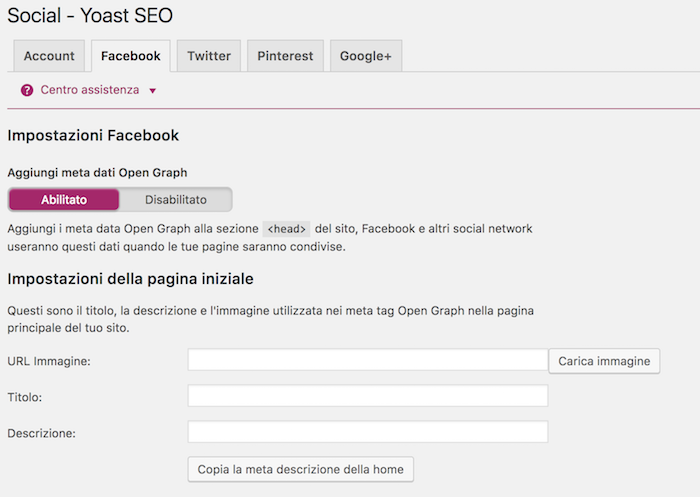The image size is (700, 497).
Task: Click into the URL Immagine field
Action: (368, 360)
